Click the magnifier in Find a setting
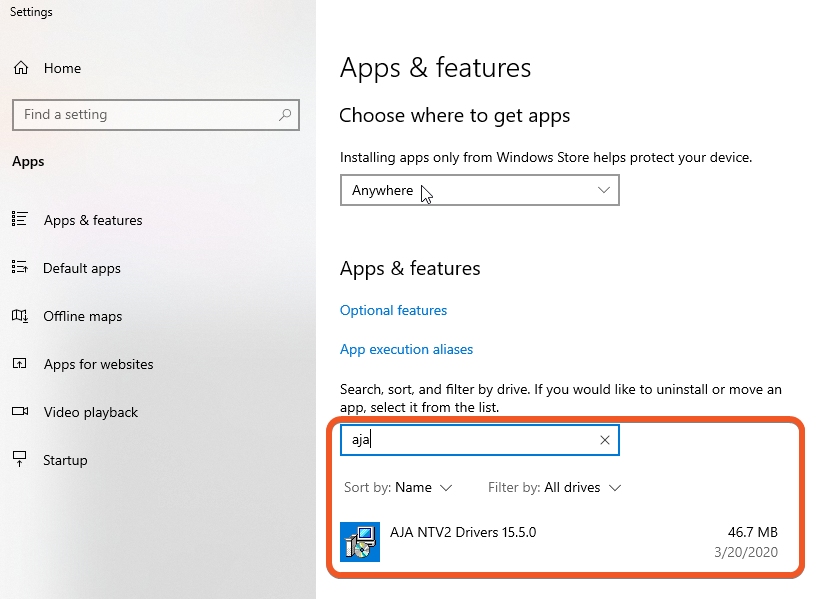 coord(285,115)
